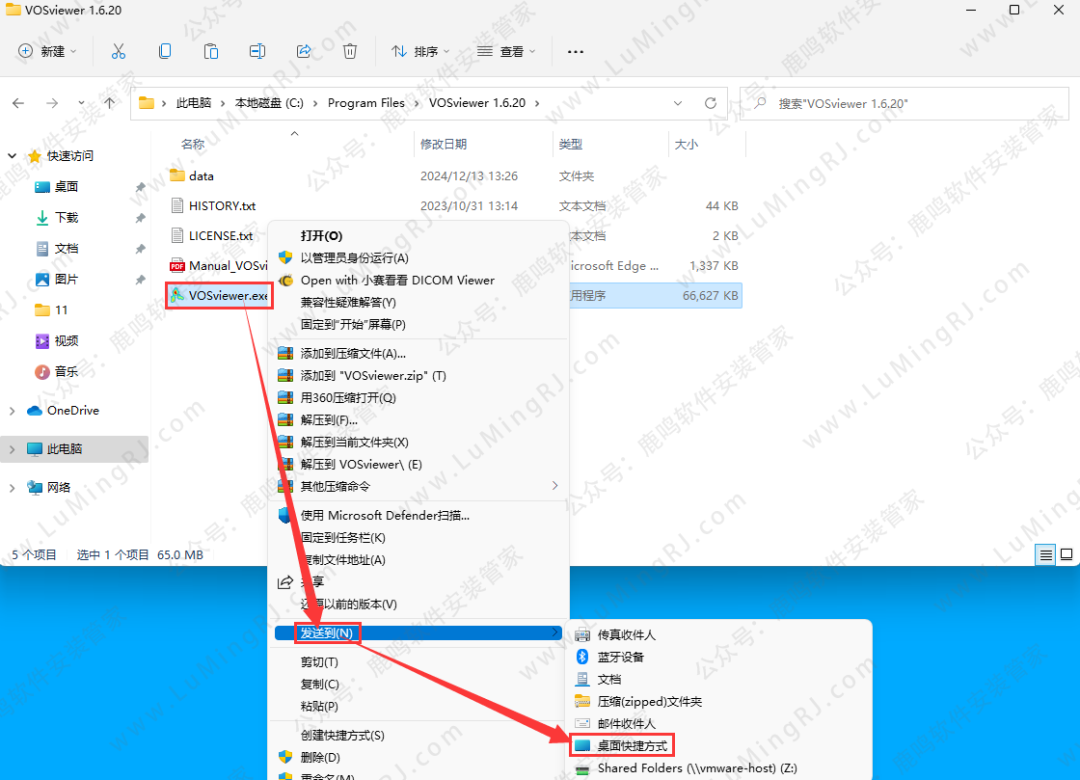Click the Paste clipboard icon in toolbar
This screenshot has width=1080, height=780.
(x=211, y=51)
